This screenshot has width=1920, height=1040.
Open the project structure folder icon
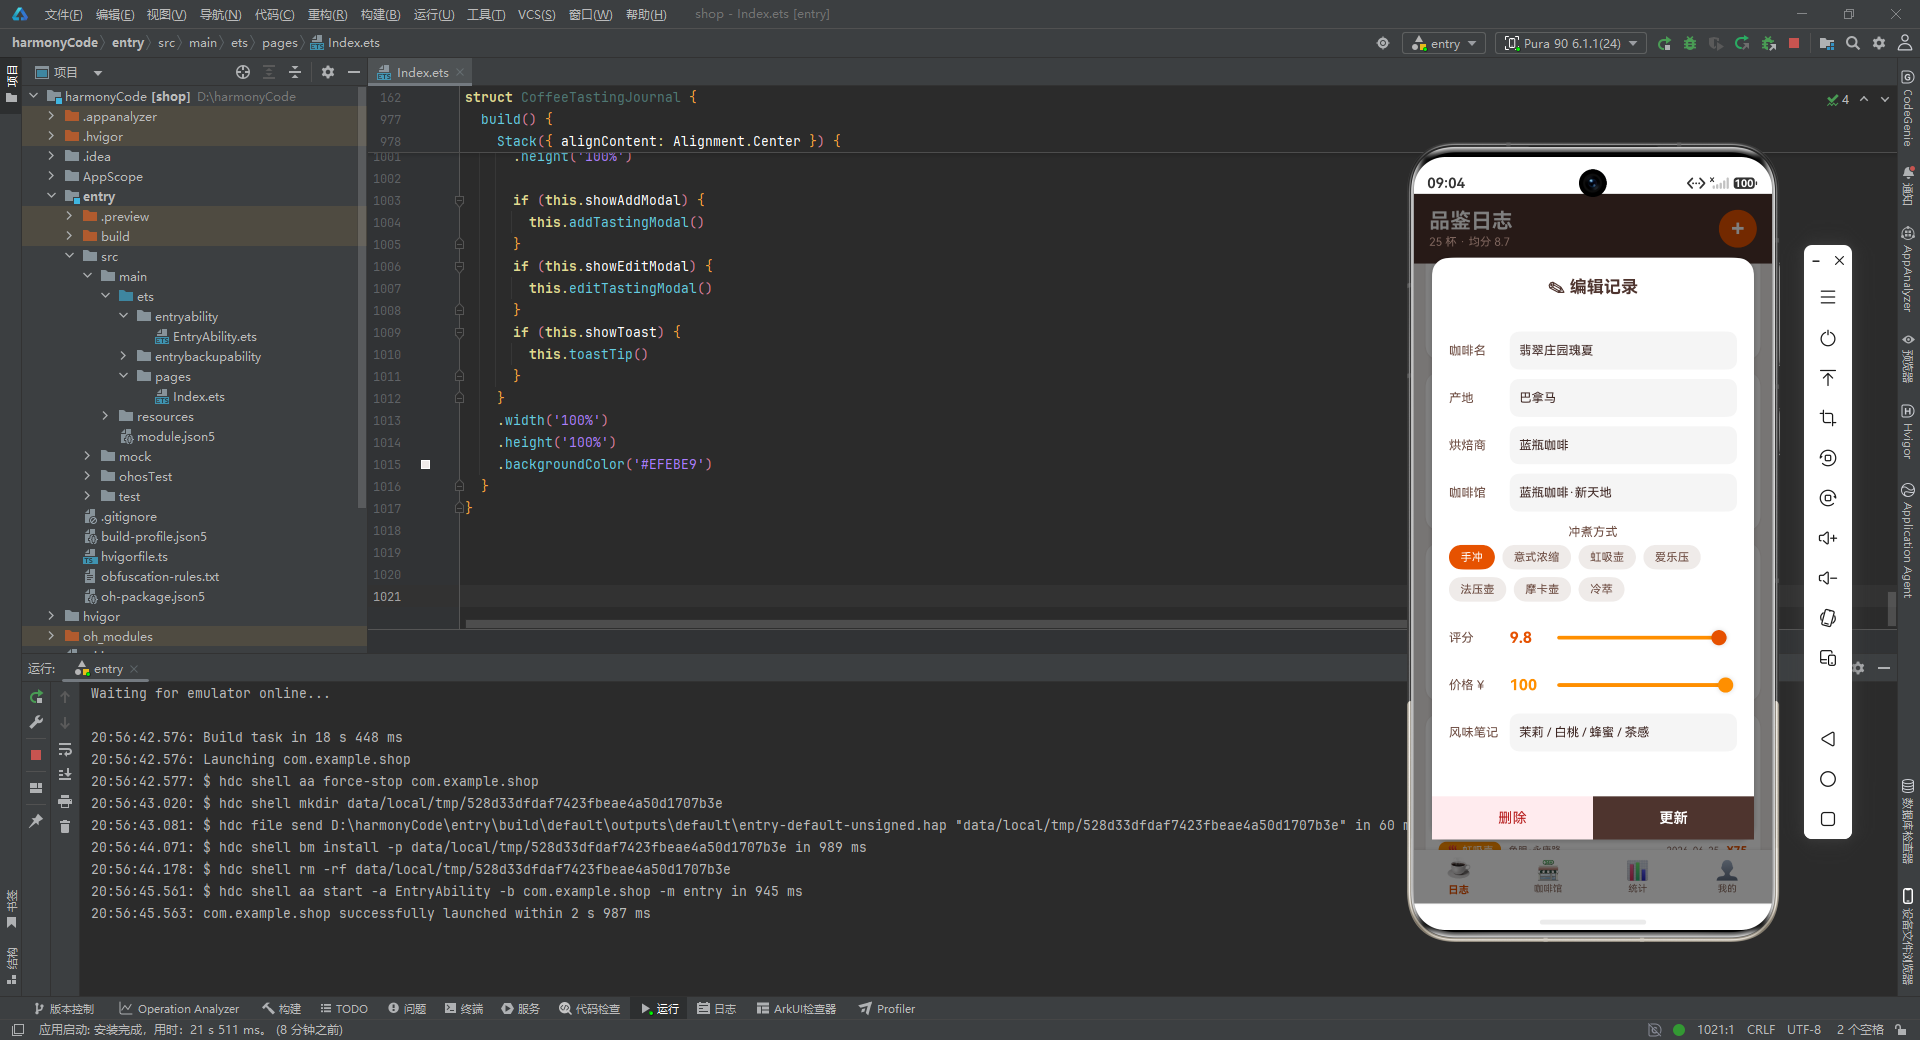coord(1827,44)
